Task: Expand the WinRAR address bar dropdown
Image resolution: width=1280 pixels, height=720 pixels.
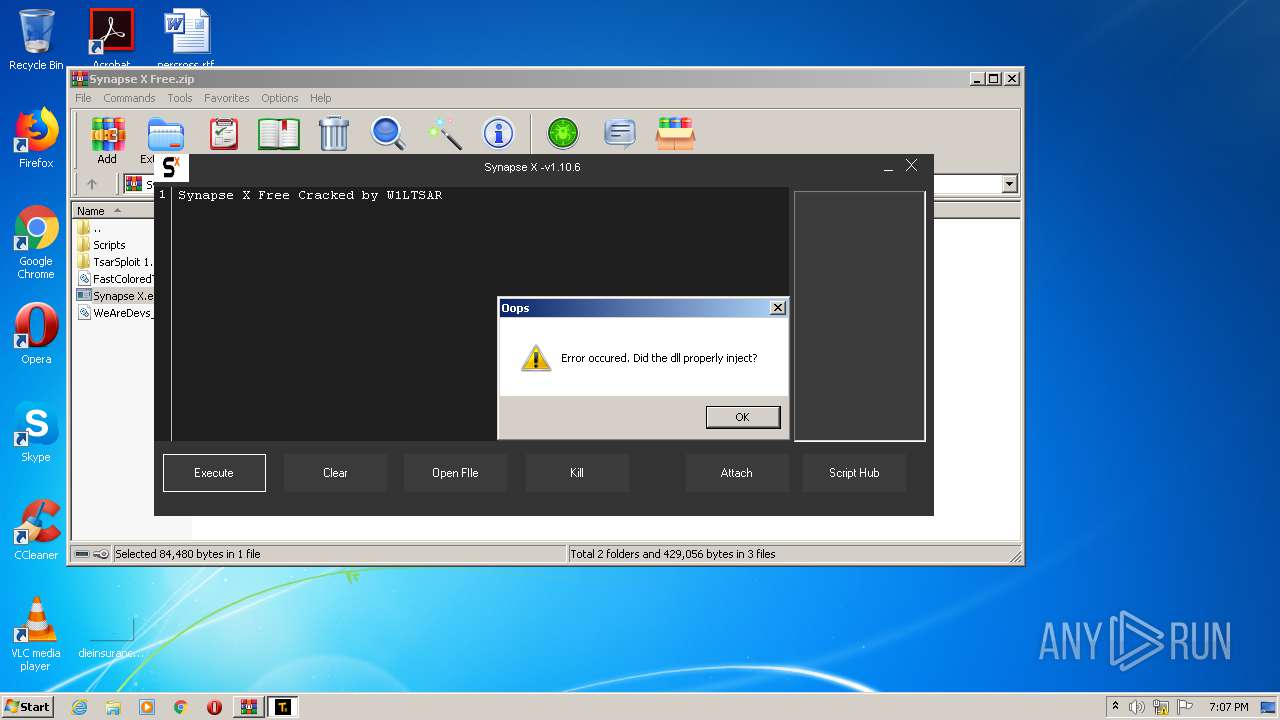Action: coord(1009,184)
